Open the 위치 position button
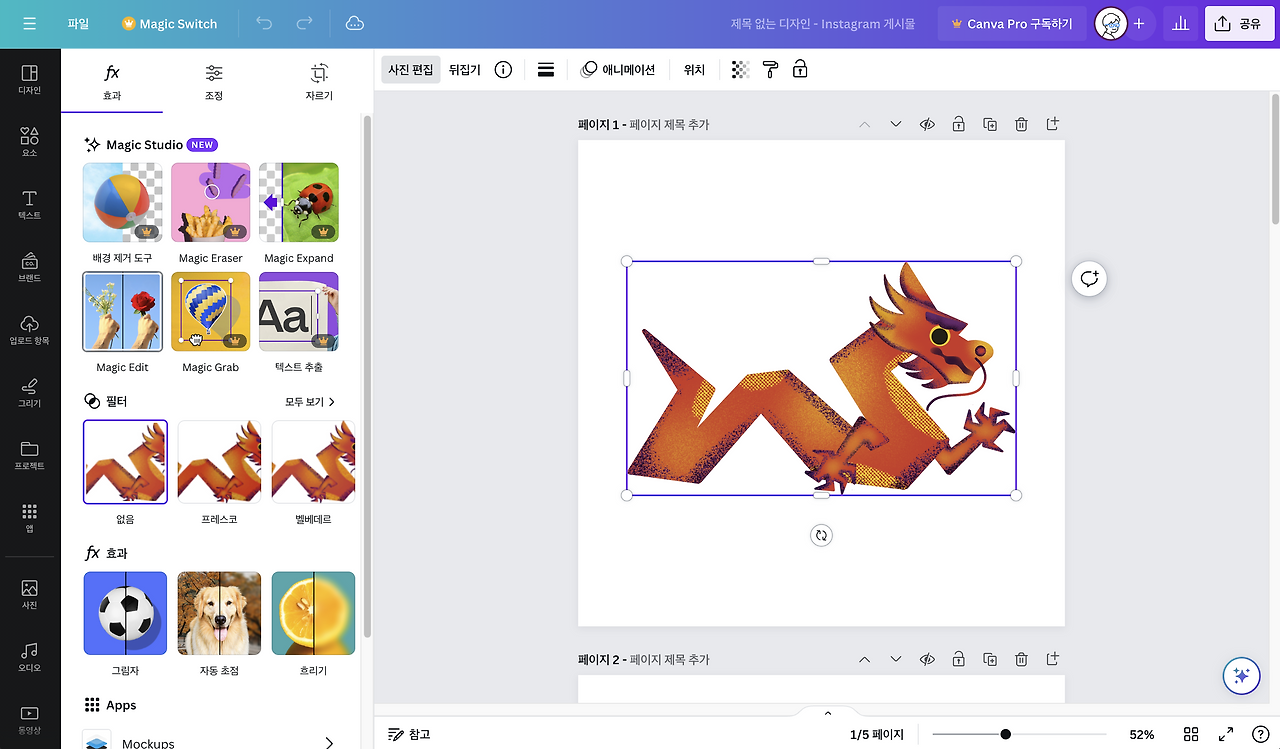Screen dimensions: 1280x749 coord(694,70)
